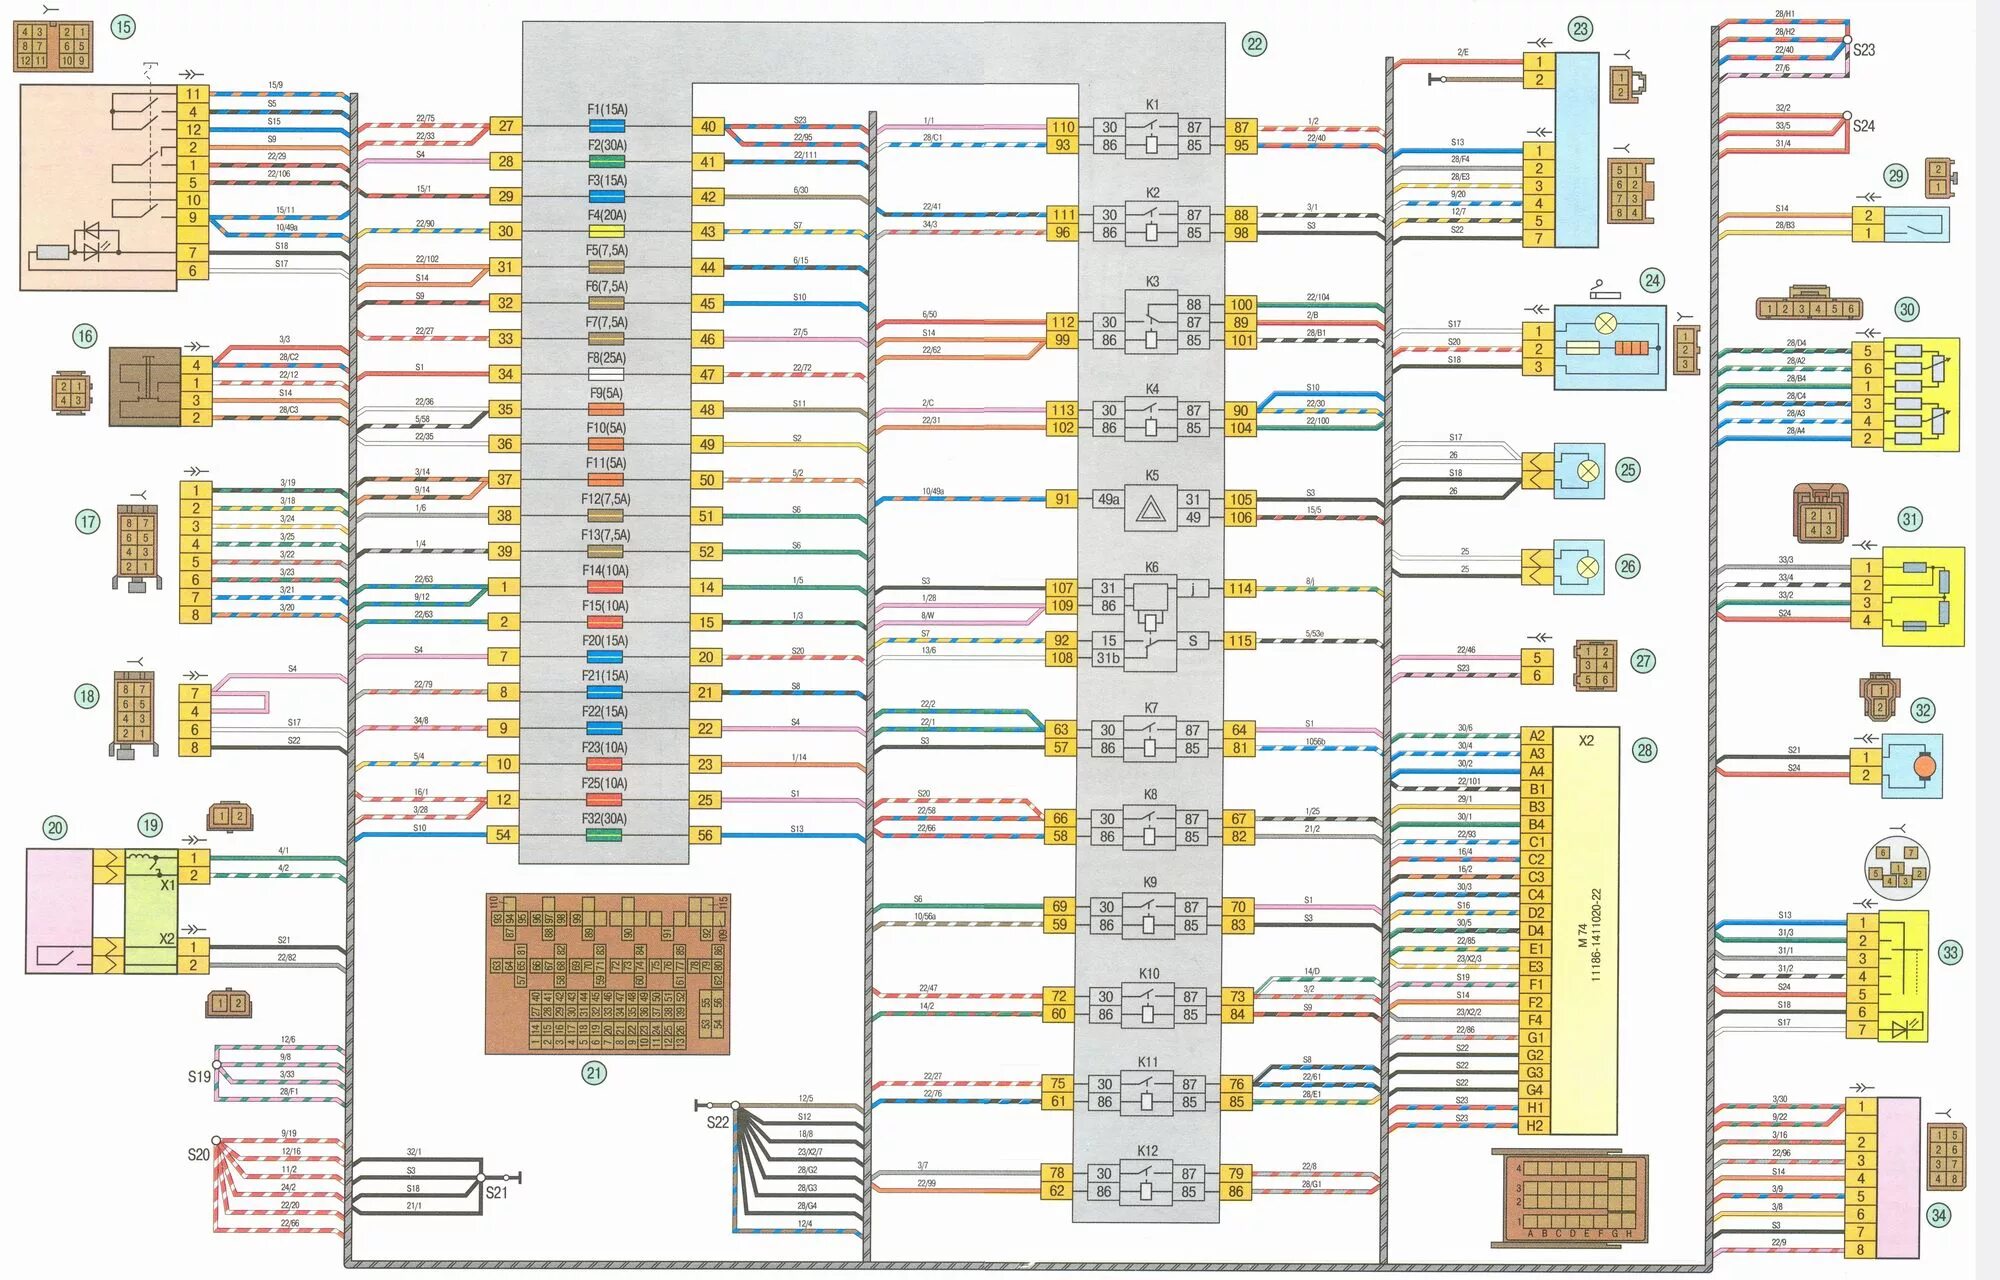Click the F1(15A) blue fuse
The width and height of the screenshot is (2000, 1280).
(x=607, y=127)
